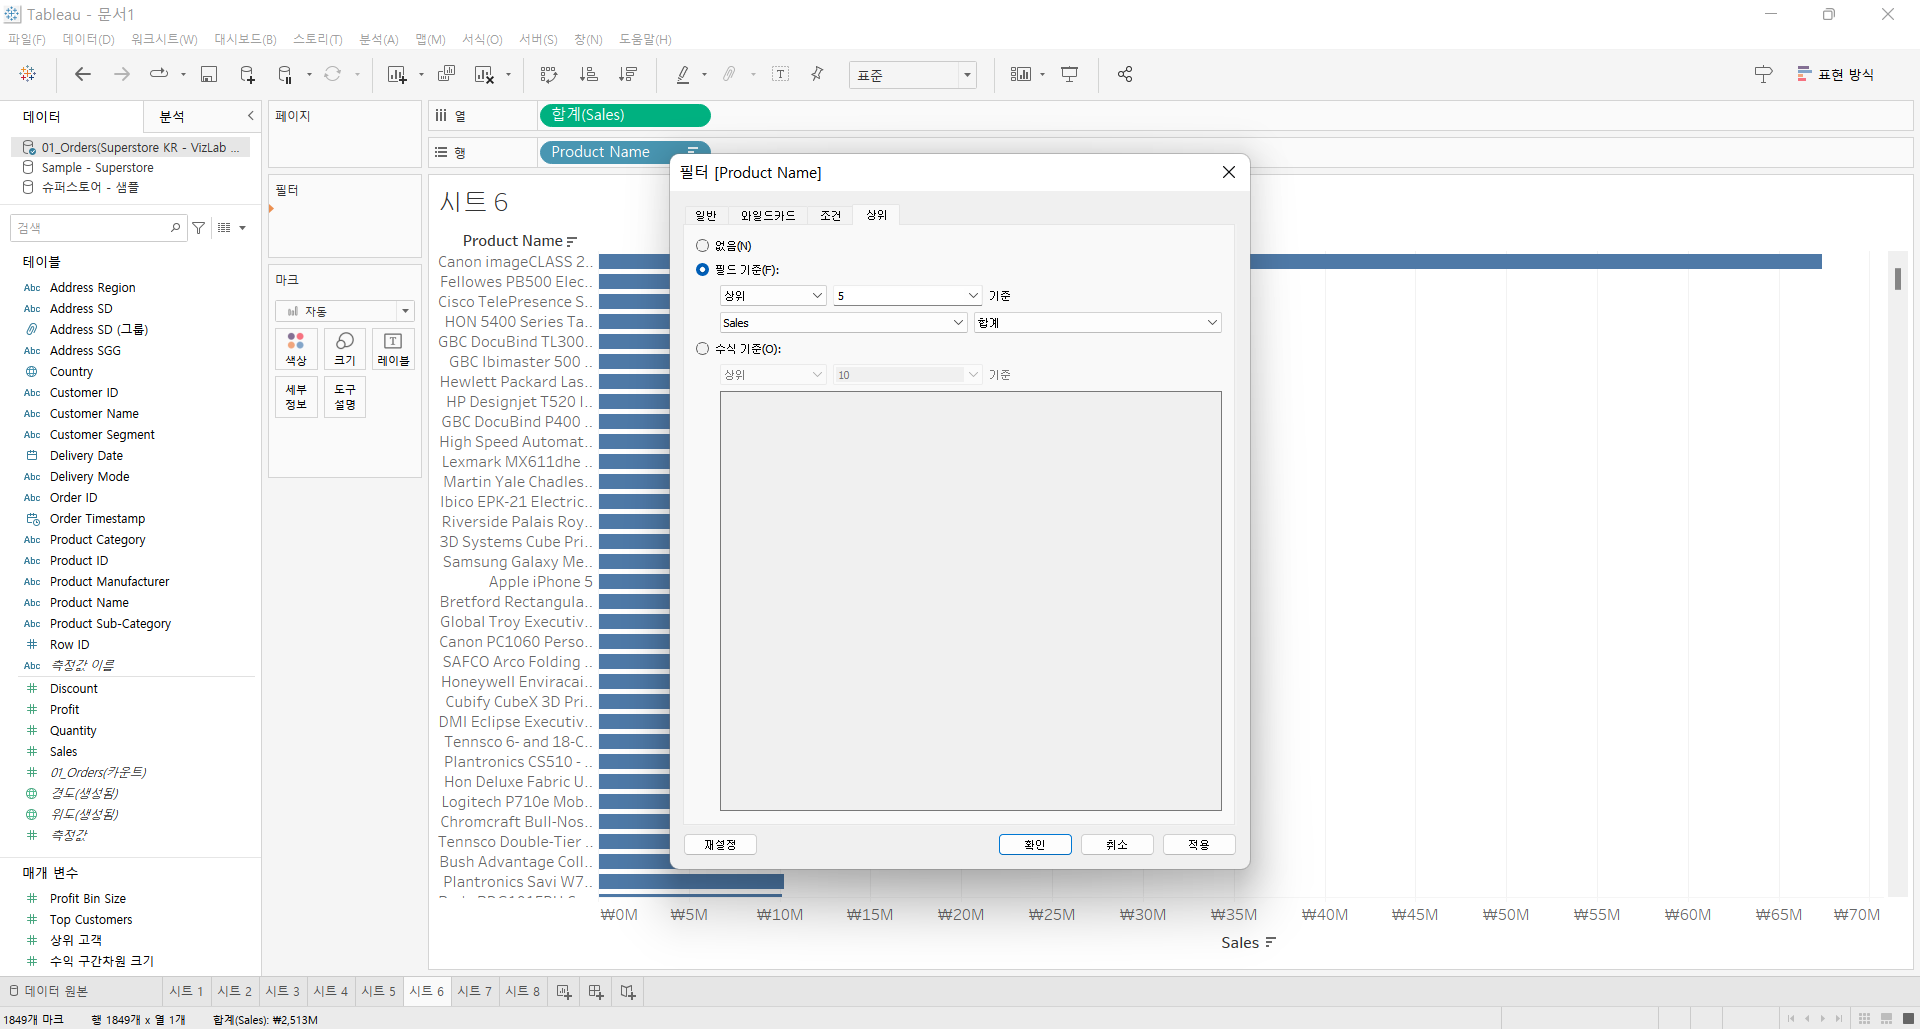Viewport: 1920px width, 1029px height.
Task: Click the swap rows and columns icon
Action: [x=549, y=74]
